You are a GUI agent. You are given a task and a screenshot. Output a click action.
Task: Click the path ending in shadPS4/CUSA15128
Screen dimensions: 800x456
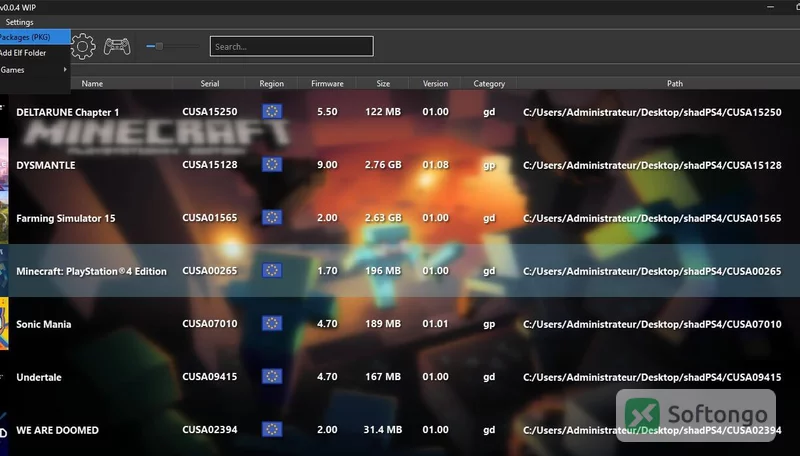(x=652, y=165)
